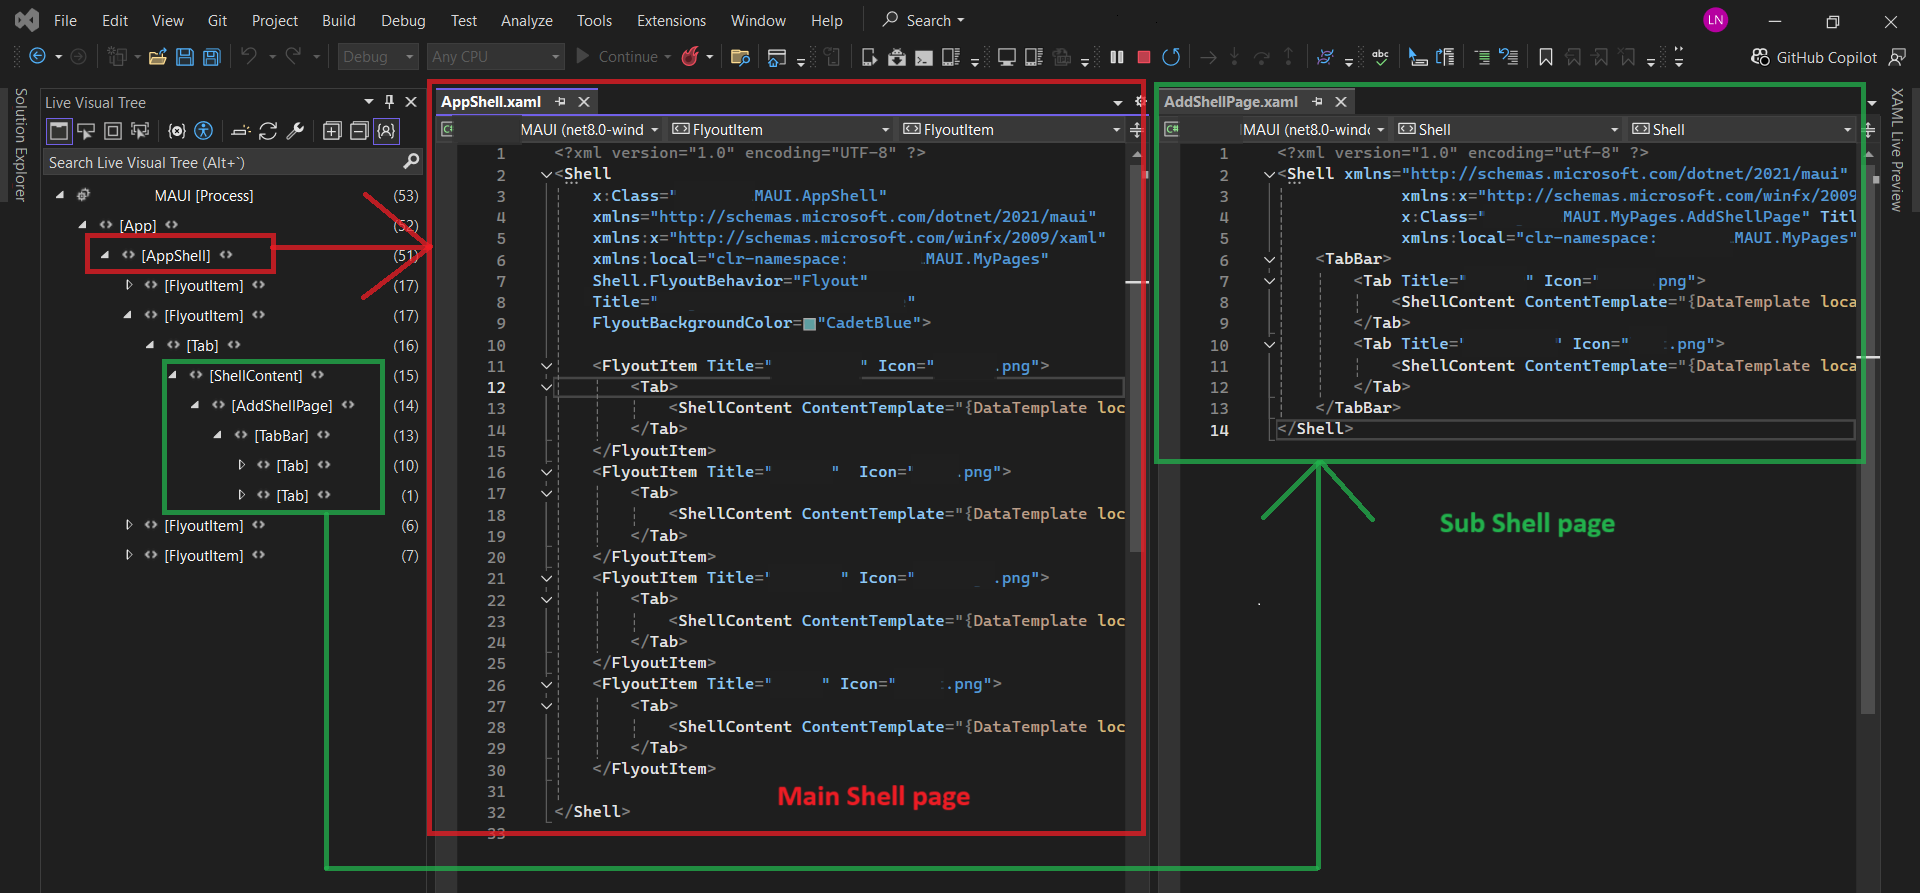Stop debugging with the red square
The height and width of the screenshot is (893, 1920).
pyautogui.click(x=1144, y=57)
